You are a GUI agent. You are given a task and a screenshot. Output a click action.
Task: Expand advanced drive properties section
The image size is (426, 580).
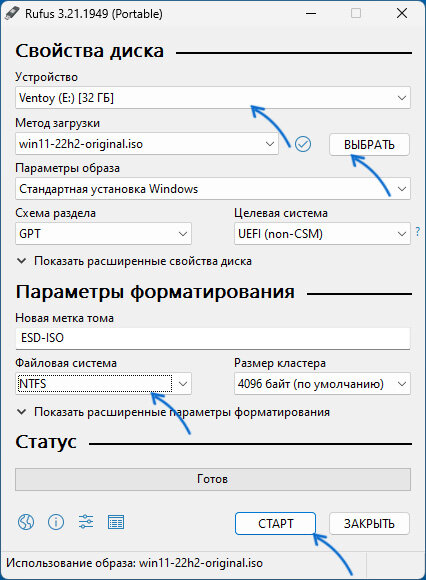point(135,261)
